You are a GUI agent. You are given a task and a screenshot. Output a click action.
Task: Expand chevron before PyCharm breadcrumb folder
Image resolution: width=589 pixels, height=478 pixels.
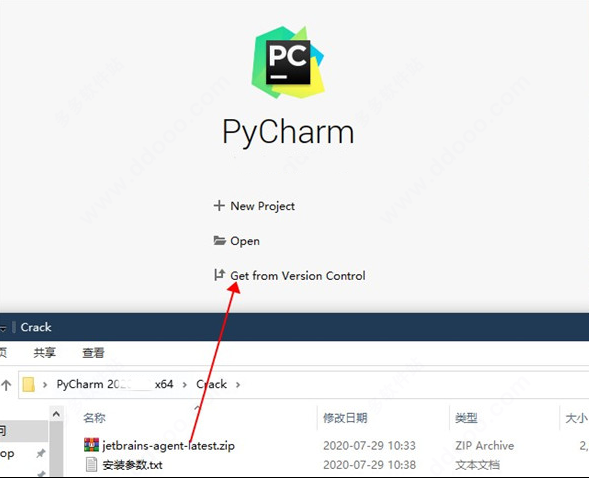[x=45, y=385]
